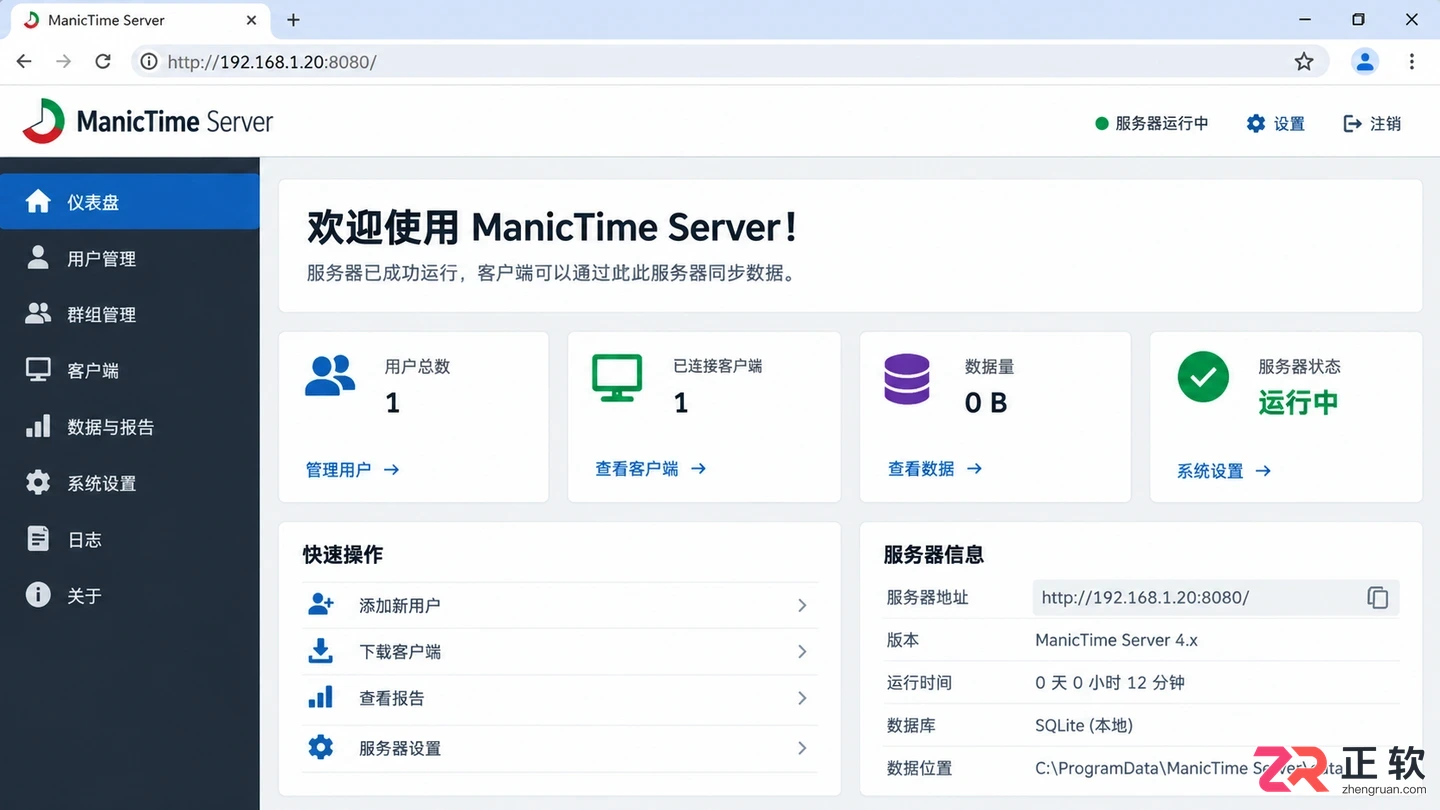Open a new browser tab

pyautogui.click(x=293, y=20)
